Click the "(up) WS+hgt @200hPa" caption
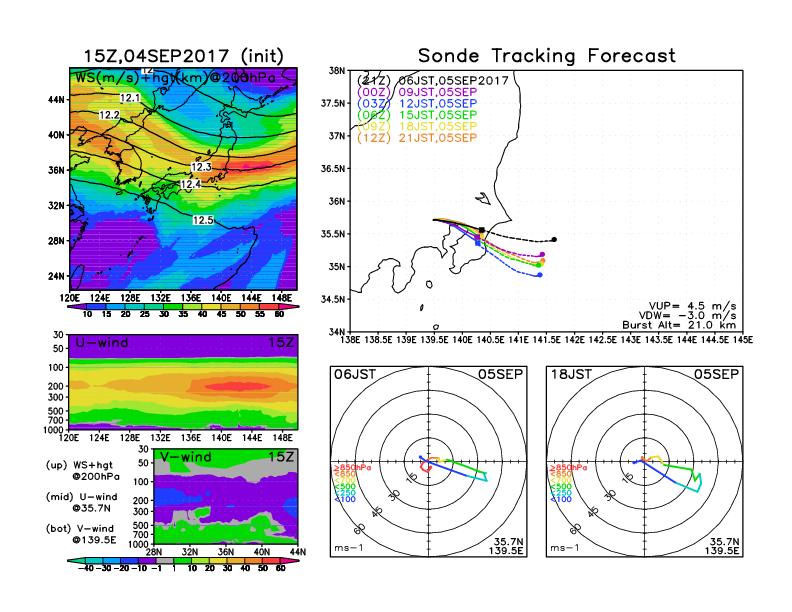 [81, 471]
